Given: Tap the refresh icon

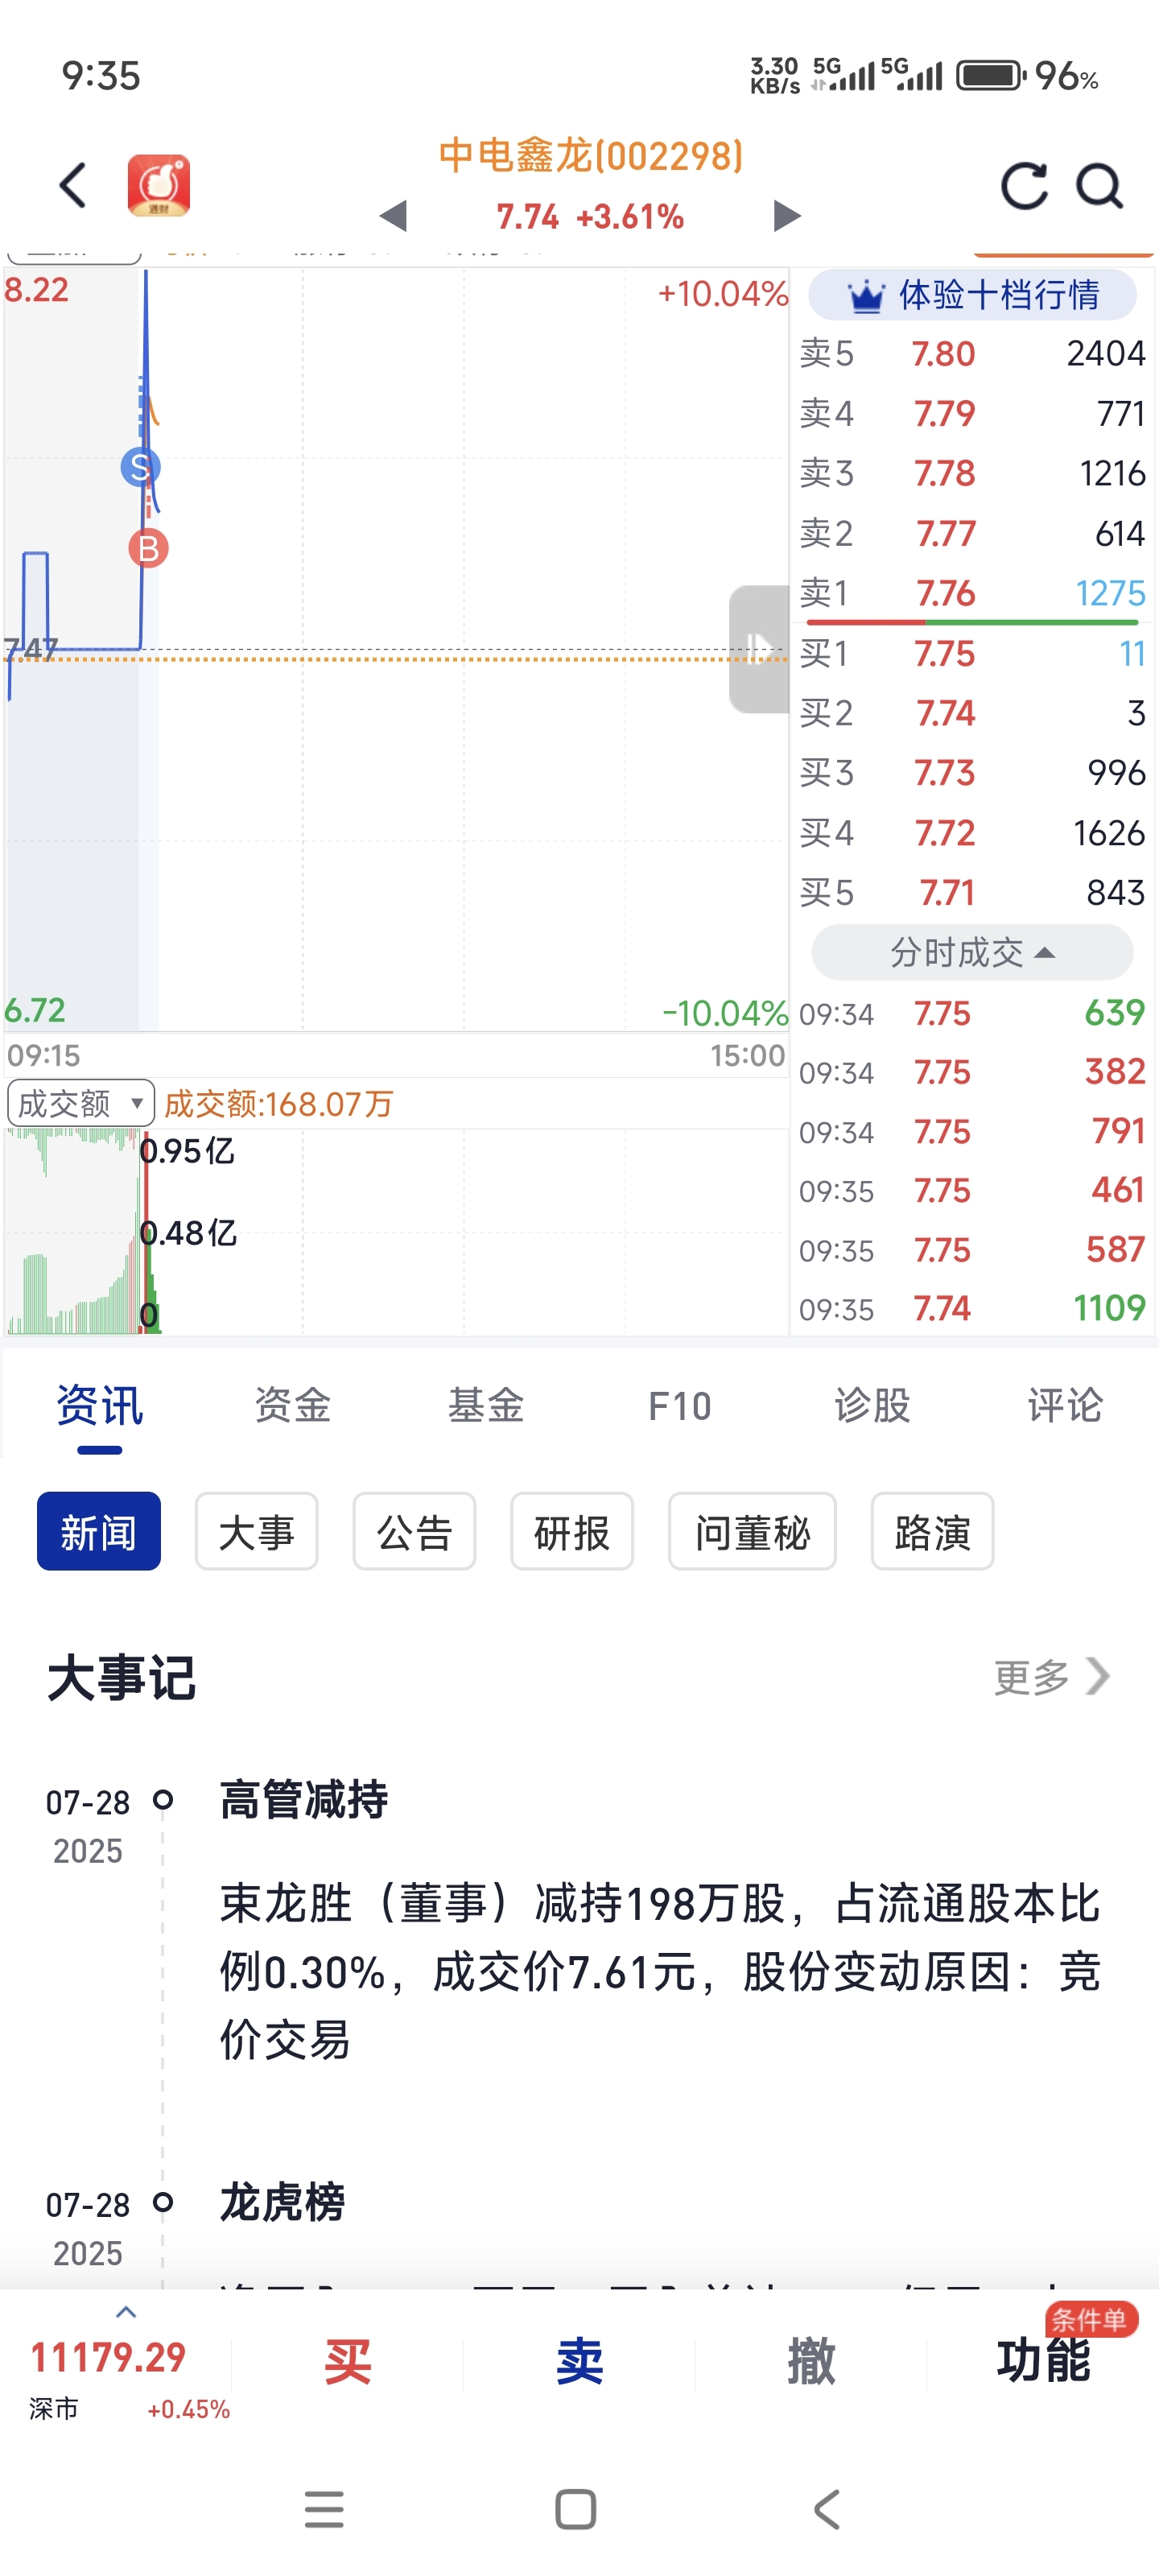Looking at the screenshot, I should 1024,185.
